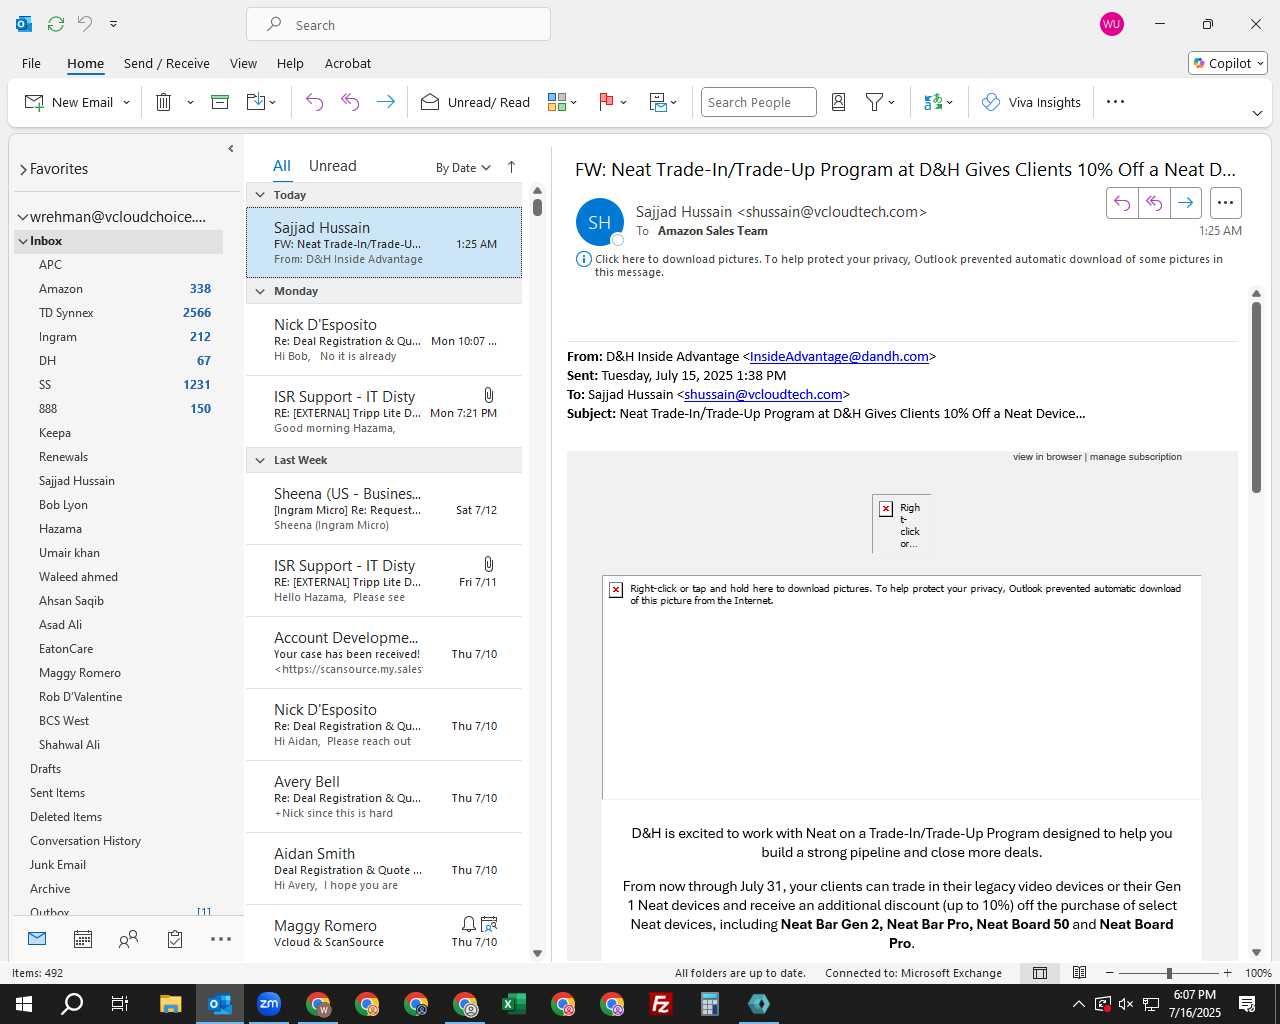Click the ribbon Reply arrow icon
Screen dimensions: 1280x1024
click(x=314, y=102)
